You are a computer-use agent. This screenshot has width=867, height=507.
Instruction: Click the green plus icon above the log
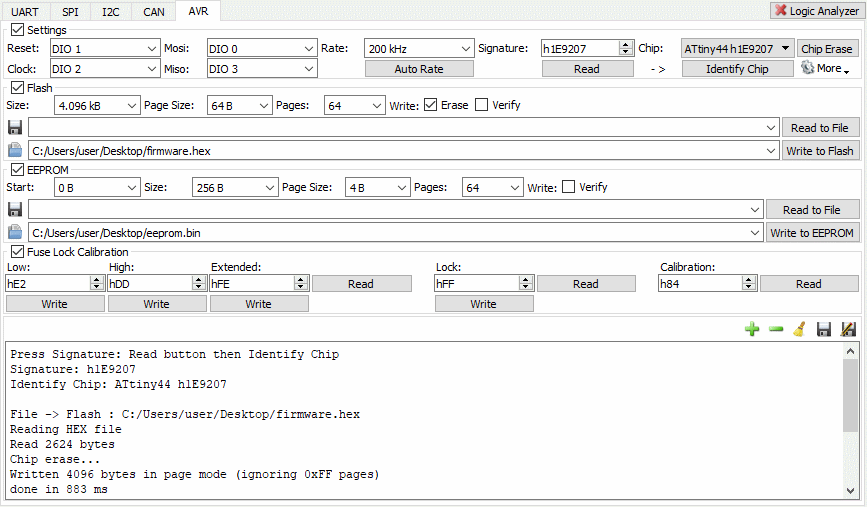(x=752, y=329)
